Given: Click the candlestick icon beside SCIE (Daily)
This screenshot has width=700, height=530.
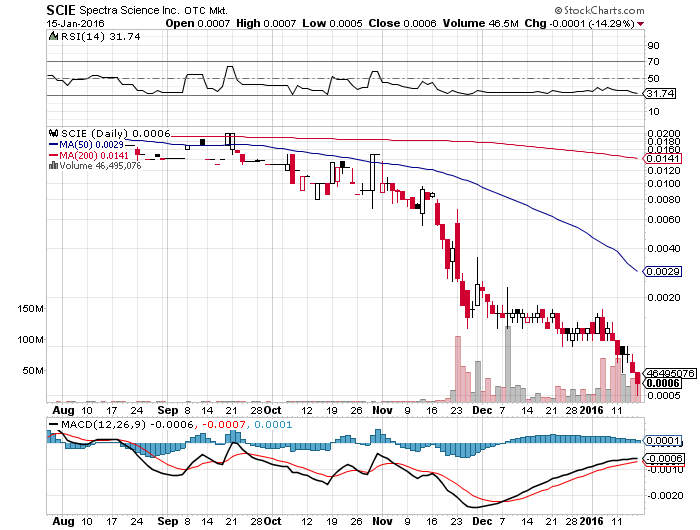Looking at the screenshot, I should coord(54,133).
